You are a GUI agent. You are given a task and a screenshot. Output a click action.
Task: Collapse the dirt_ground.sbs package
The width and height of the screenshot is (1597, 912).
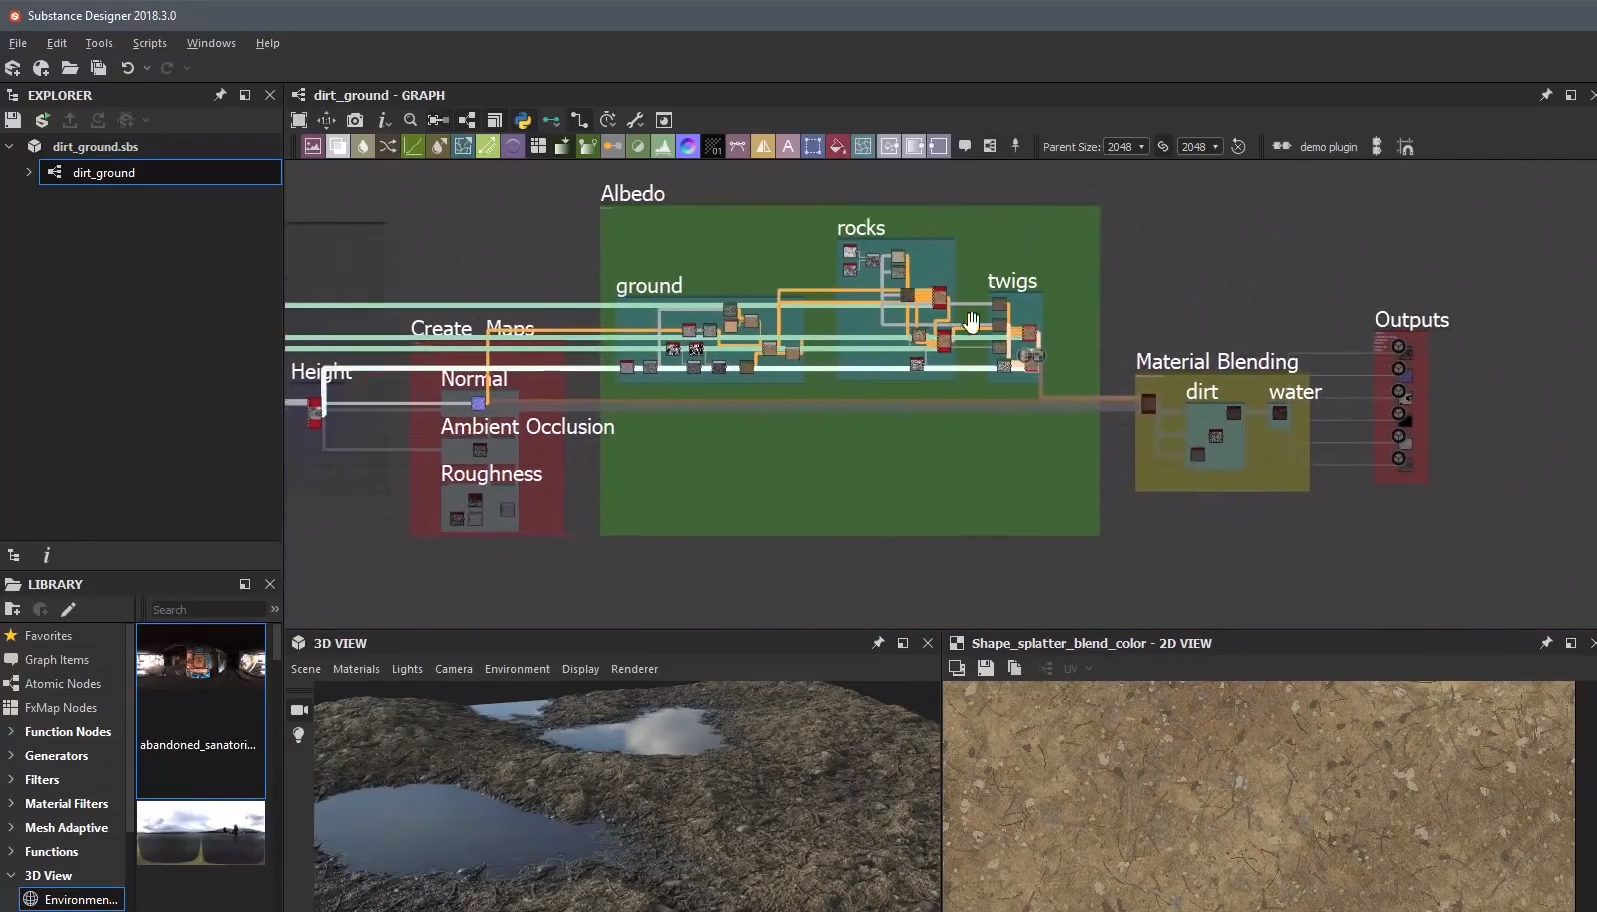[10, 146]
